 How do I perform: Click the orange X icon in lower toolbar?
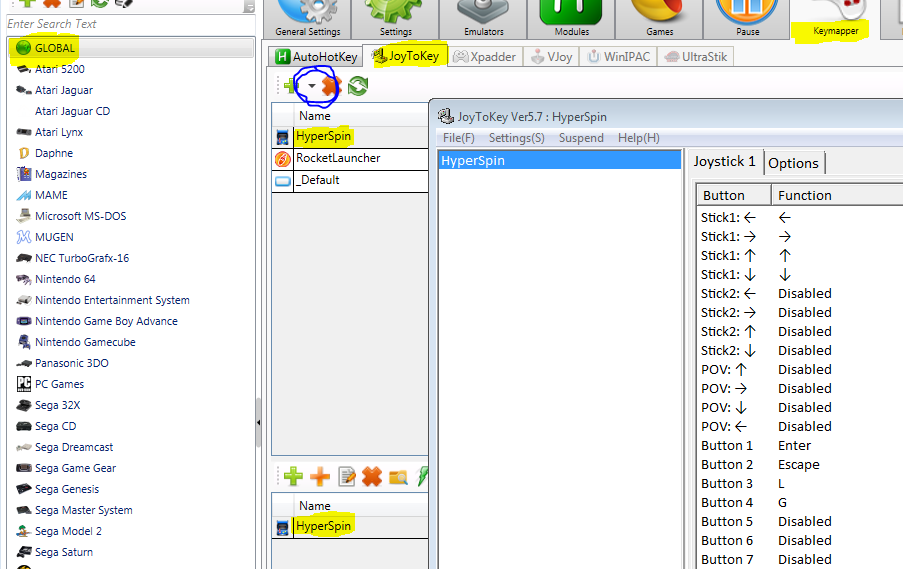372,477
